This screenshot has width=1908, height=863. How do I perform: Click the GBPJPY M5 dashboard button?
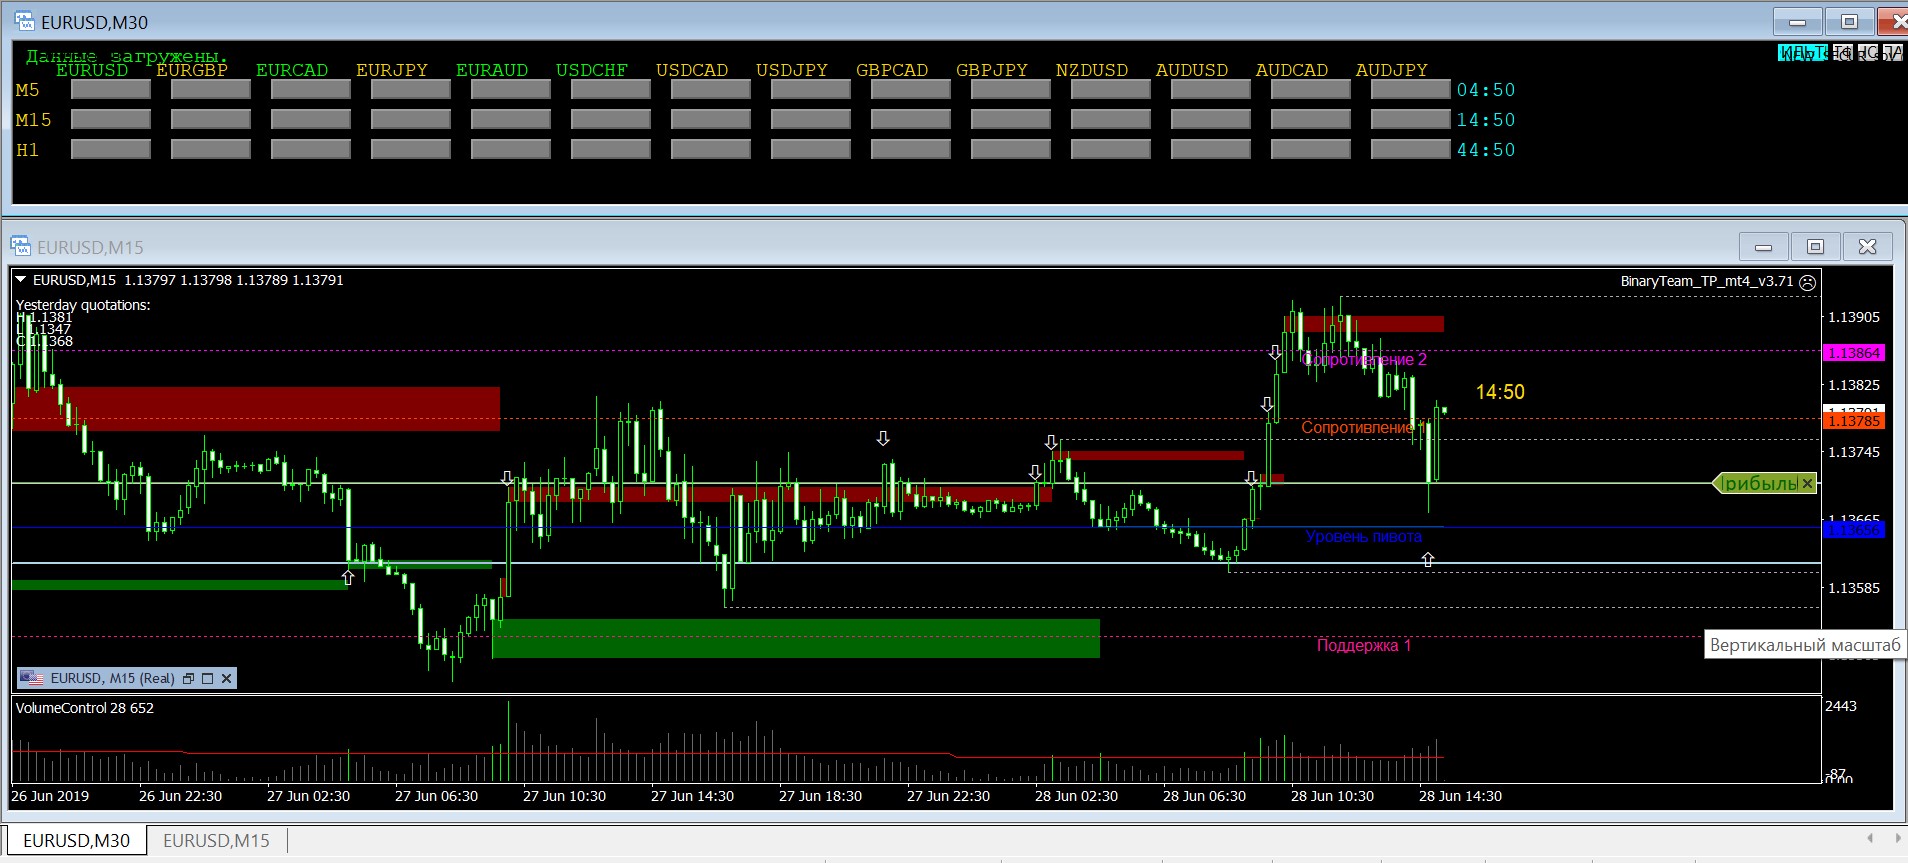[1010, 90]
